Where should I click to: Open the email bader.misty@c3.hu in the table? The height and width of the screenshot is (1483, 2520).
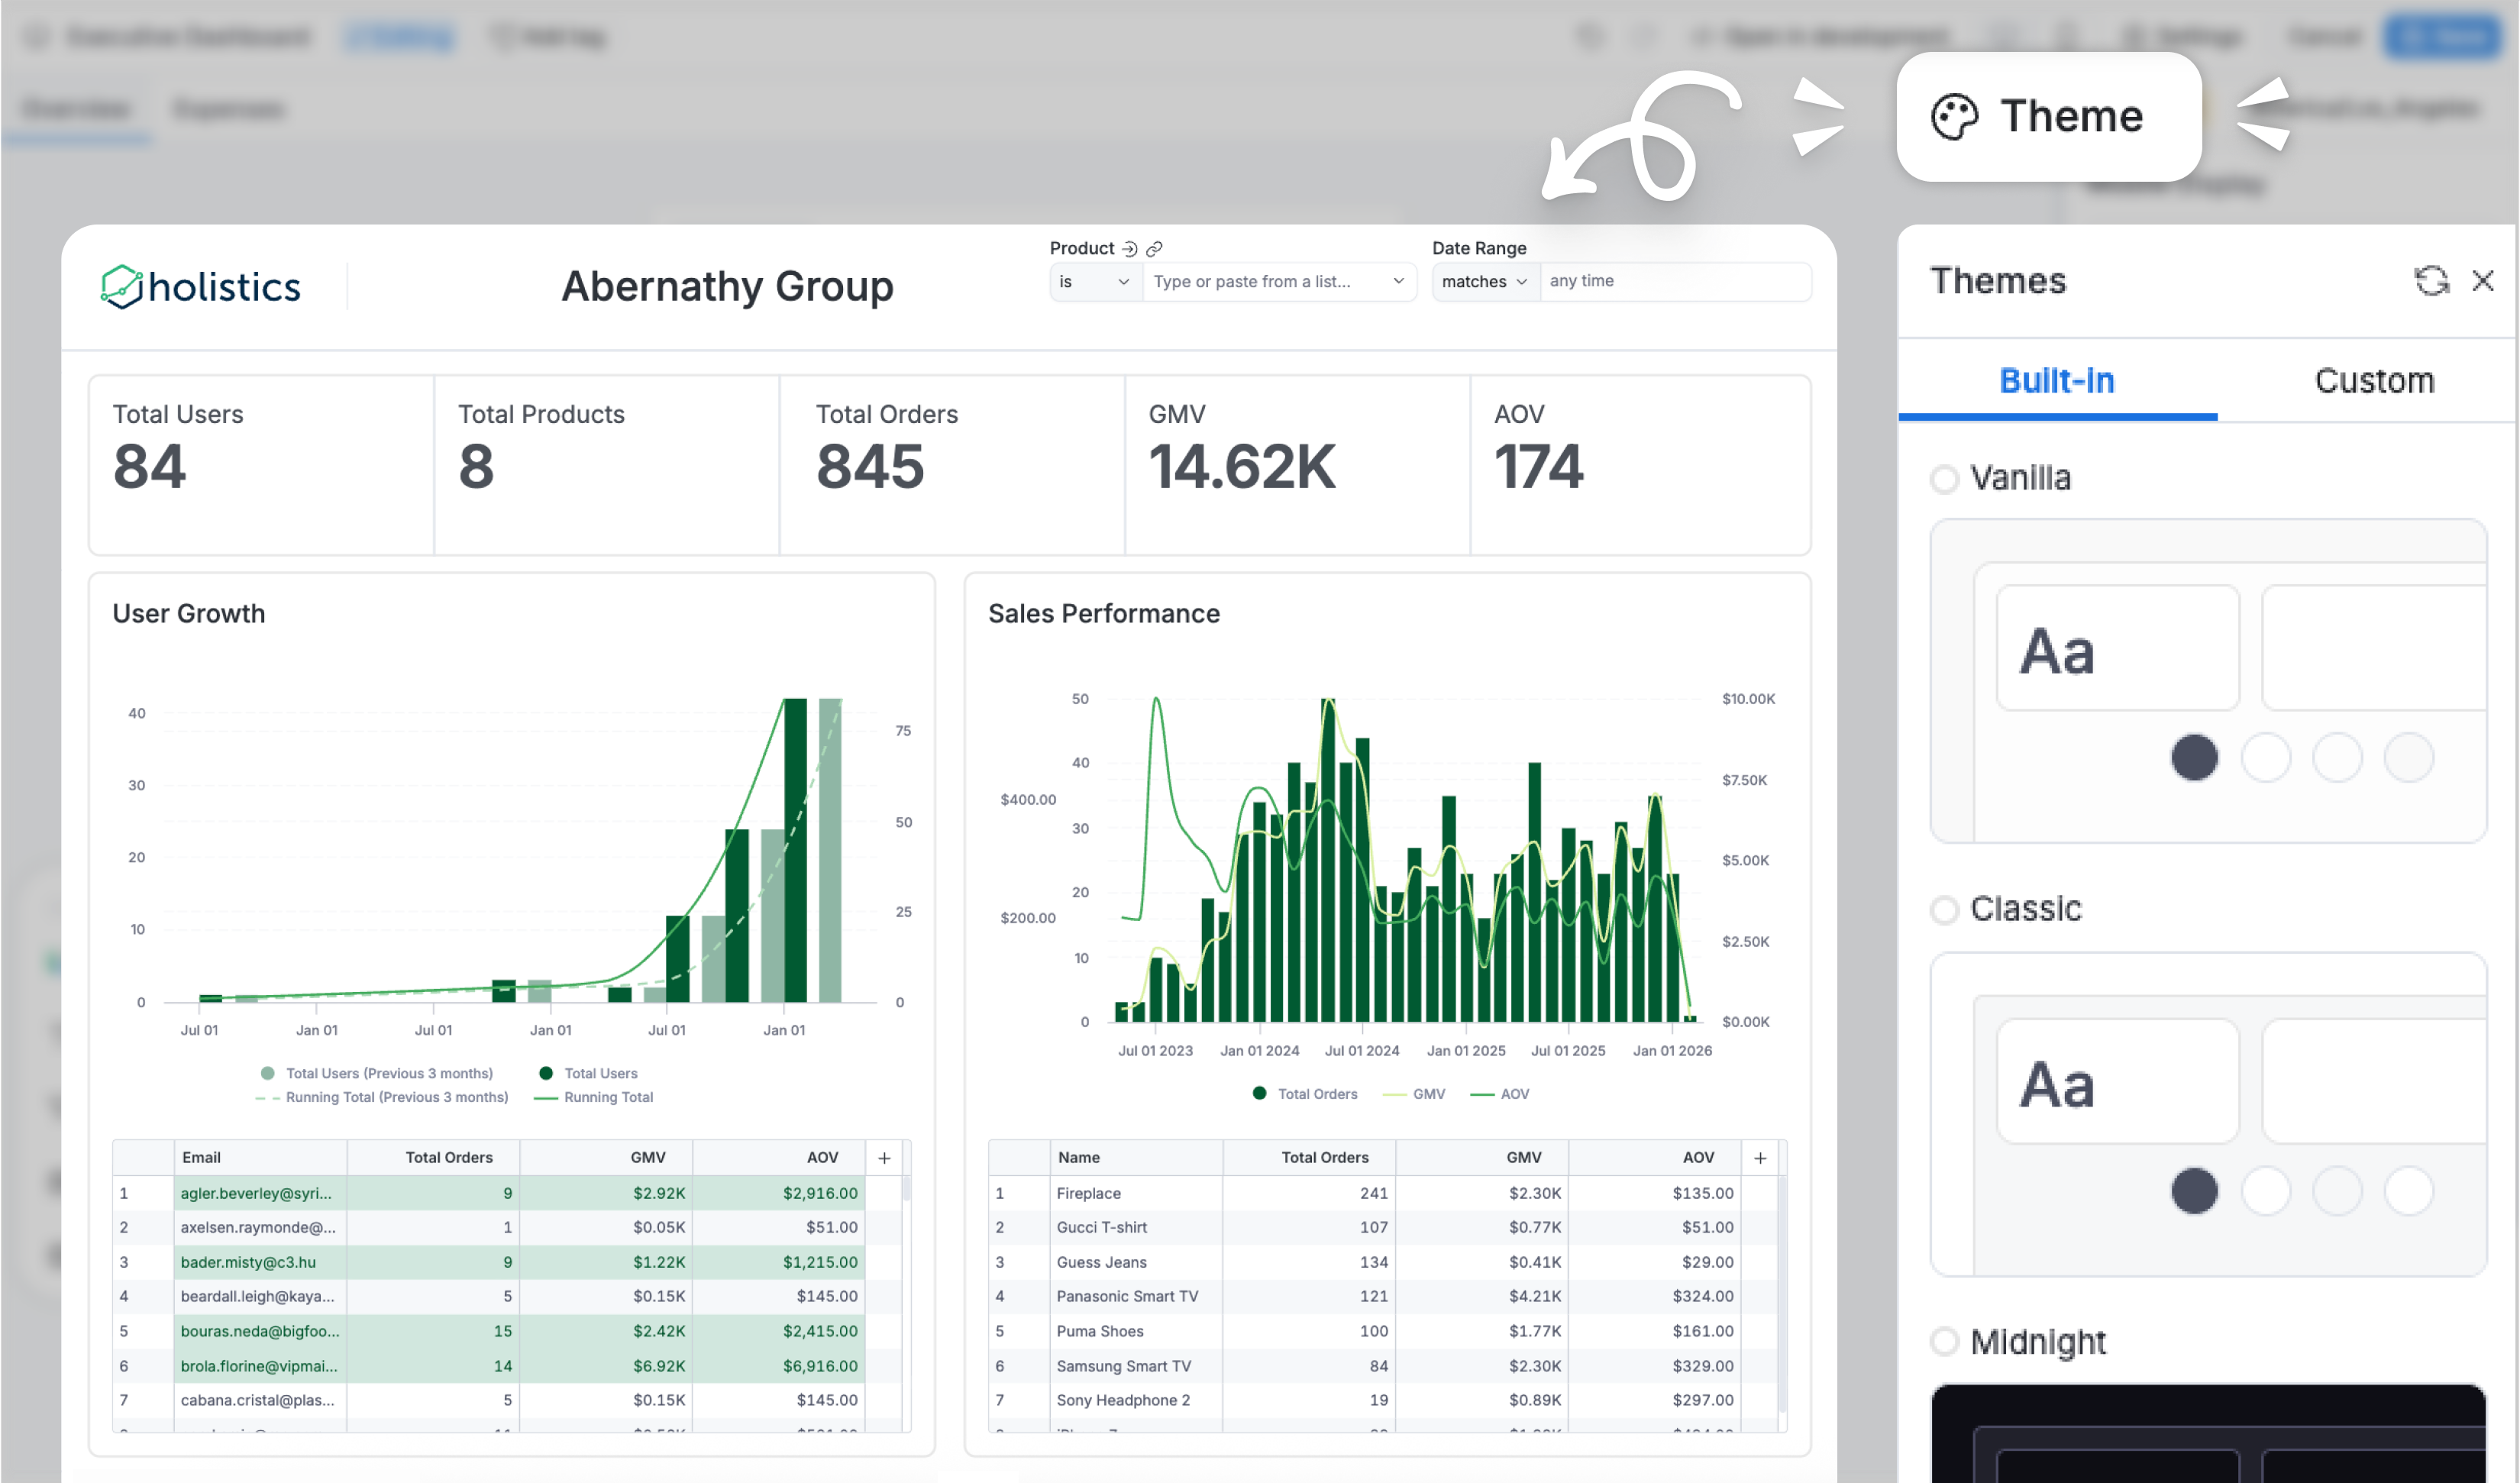[248, 1262]
